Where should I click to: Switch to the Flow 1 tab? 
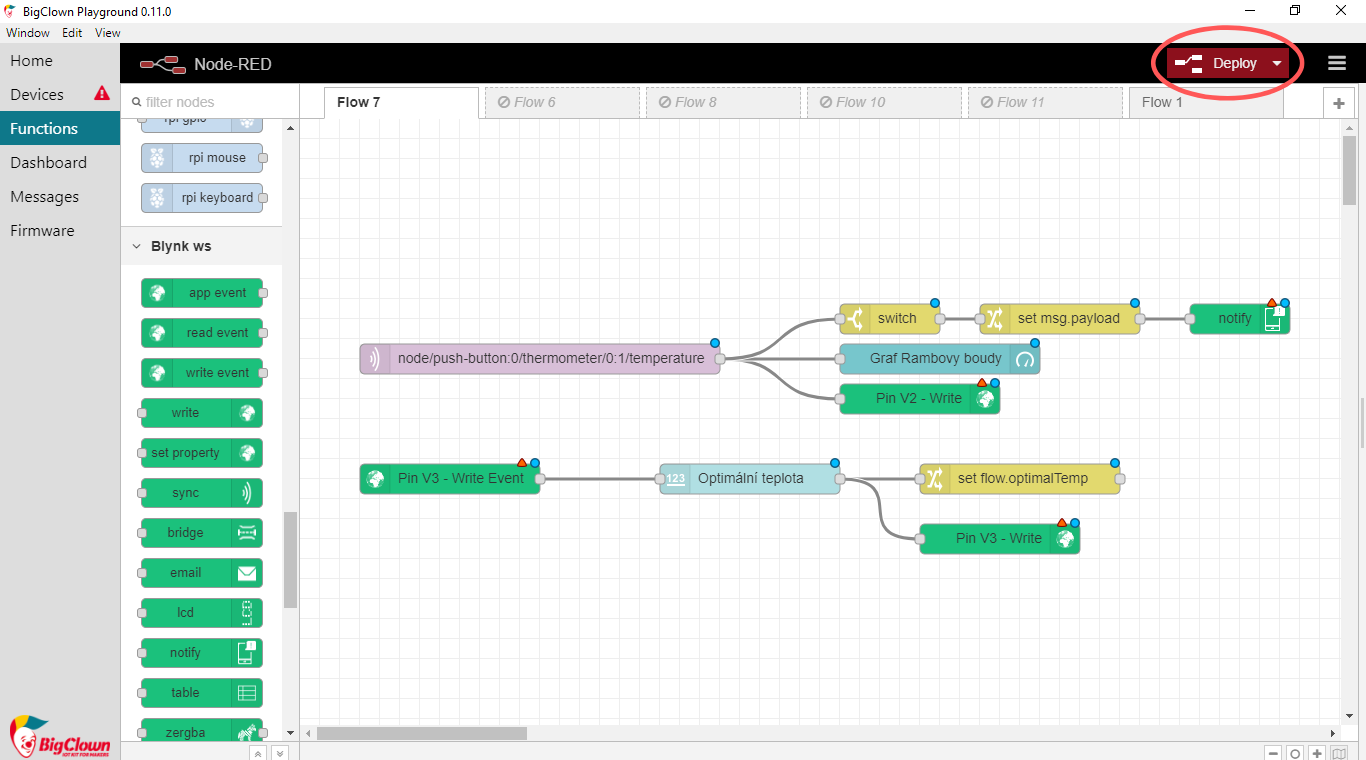pos(1205,102)
